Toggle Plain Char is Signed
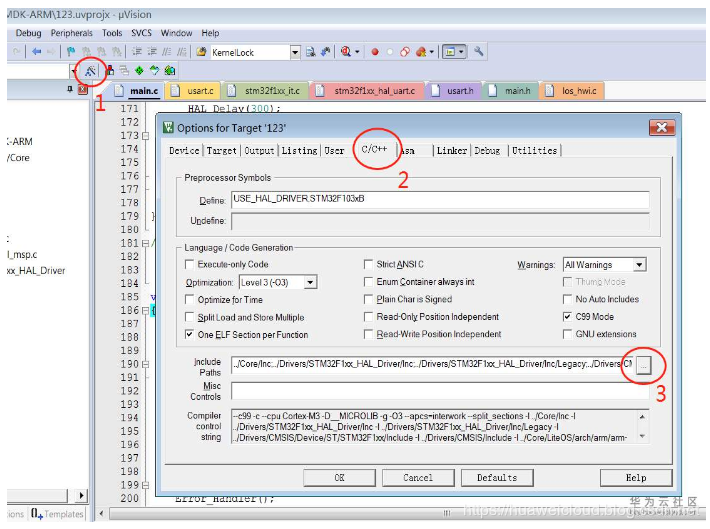 (368, 299)
